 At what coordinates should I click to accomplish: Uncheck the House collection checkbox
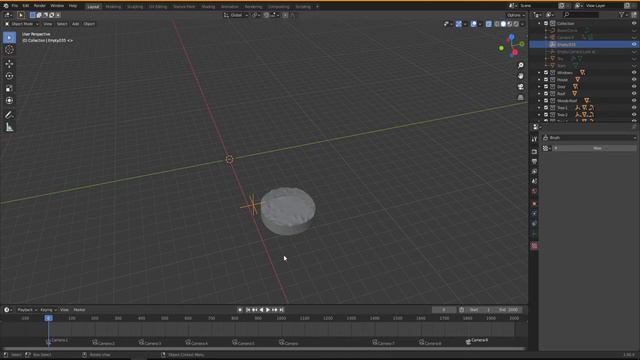click(x=546, y=80)
